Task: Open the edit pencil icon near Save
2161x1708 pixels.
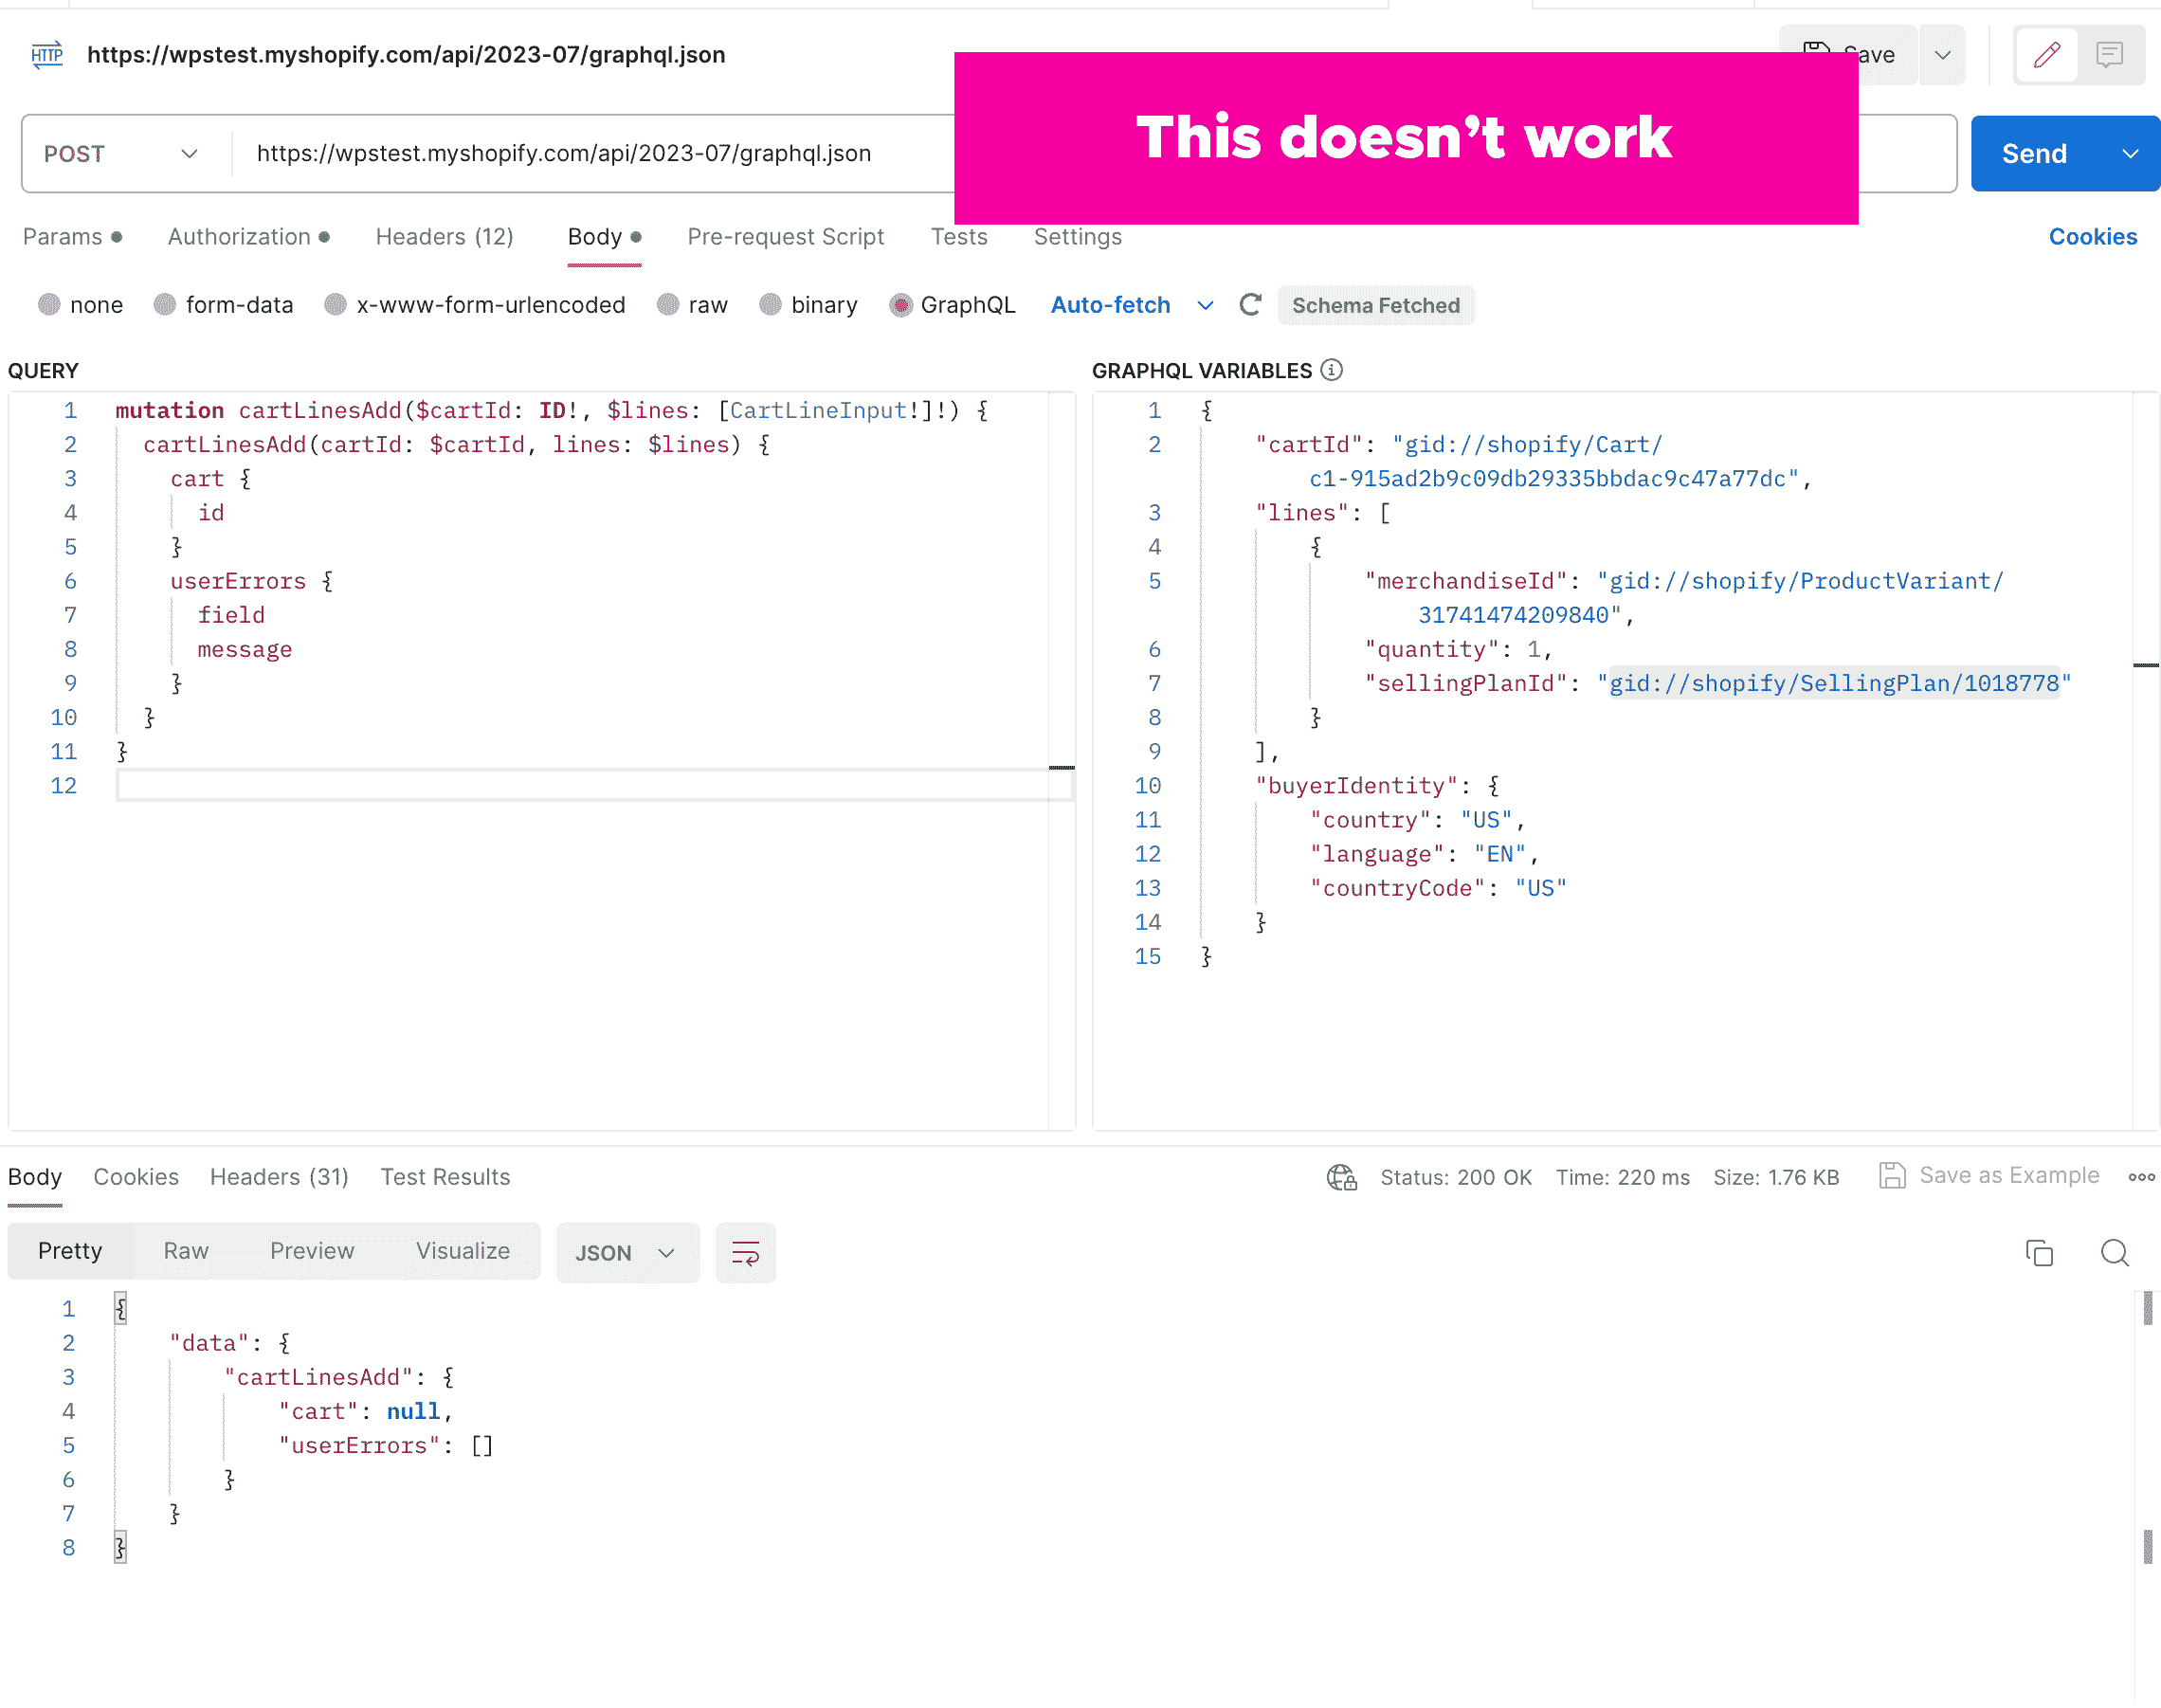Action: click(2046, 55)
